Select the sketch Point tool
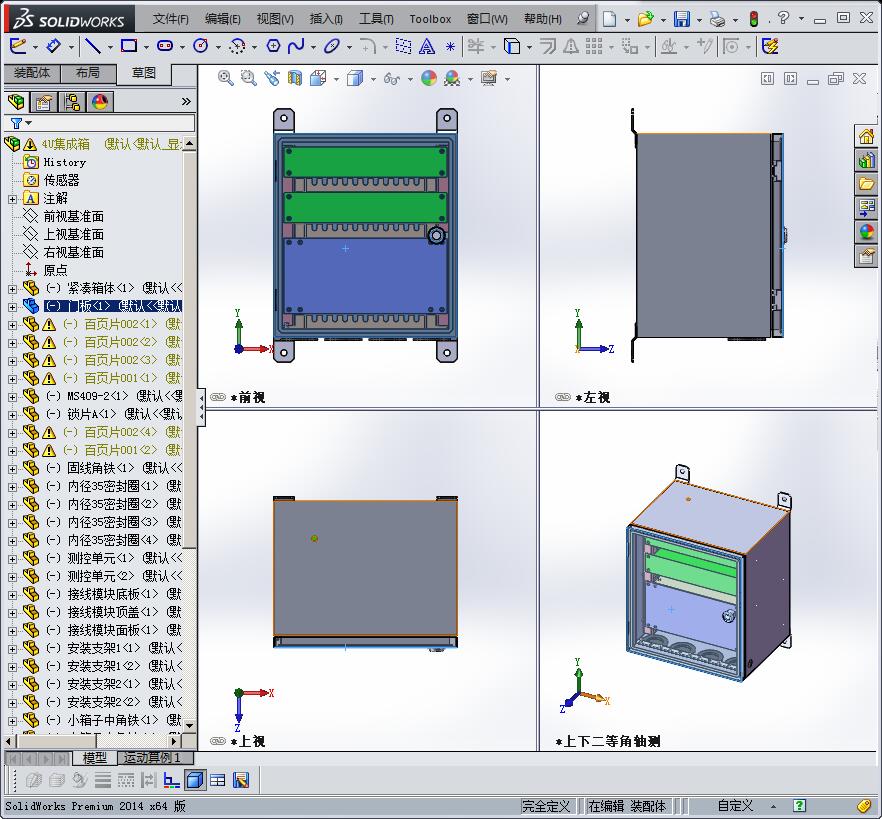882x819 pixels. pos(450,47)
